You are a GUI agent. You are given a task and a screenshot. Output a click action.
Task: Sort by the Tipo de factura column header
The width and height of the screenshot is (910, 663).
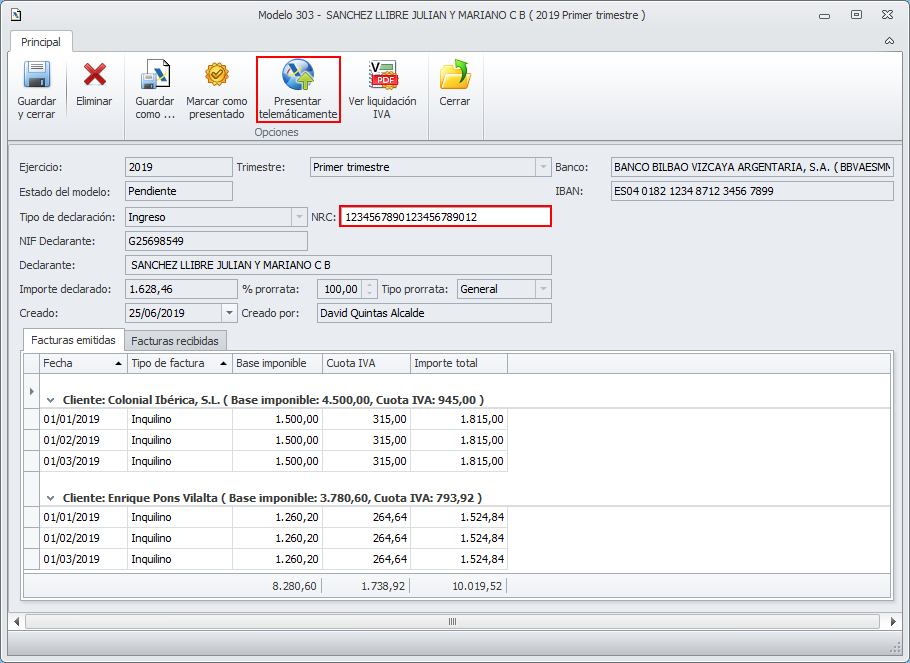click(x=179, y=363)
